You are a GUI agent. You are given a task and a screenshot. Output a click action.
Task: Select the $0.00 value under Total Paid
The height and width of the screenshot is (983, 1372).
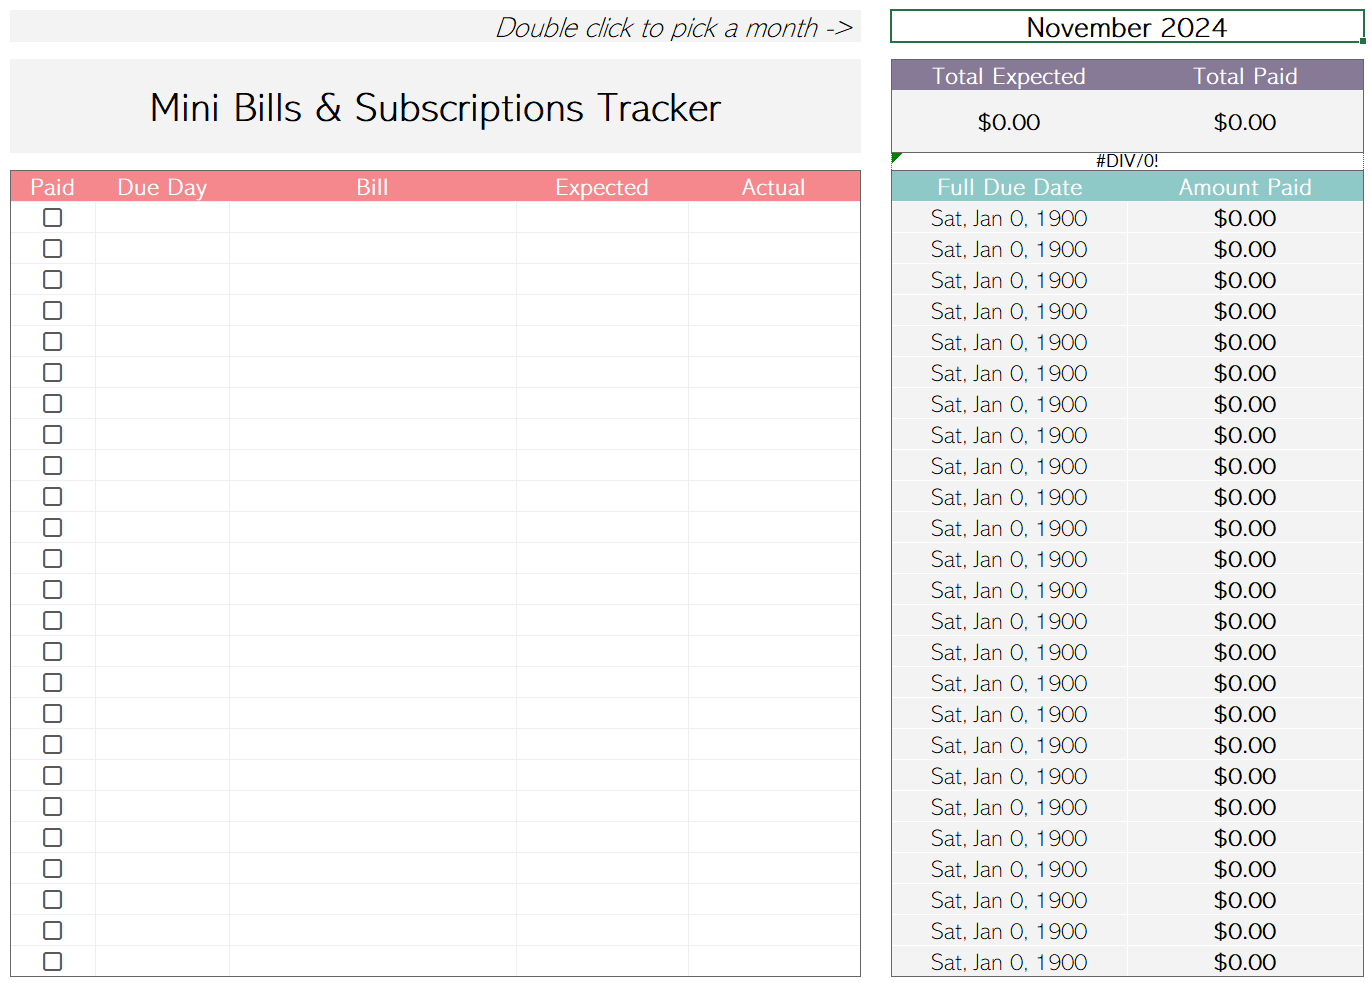coord(1245,122)
